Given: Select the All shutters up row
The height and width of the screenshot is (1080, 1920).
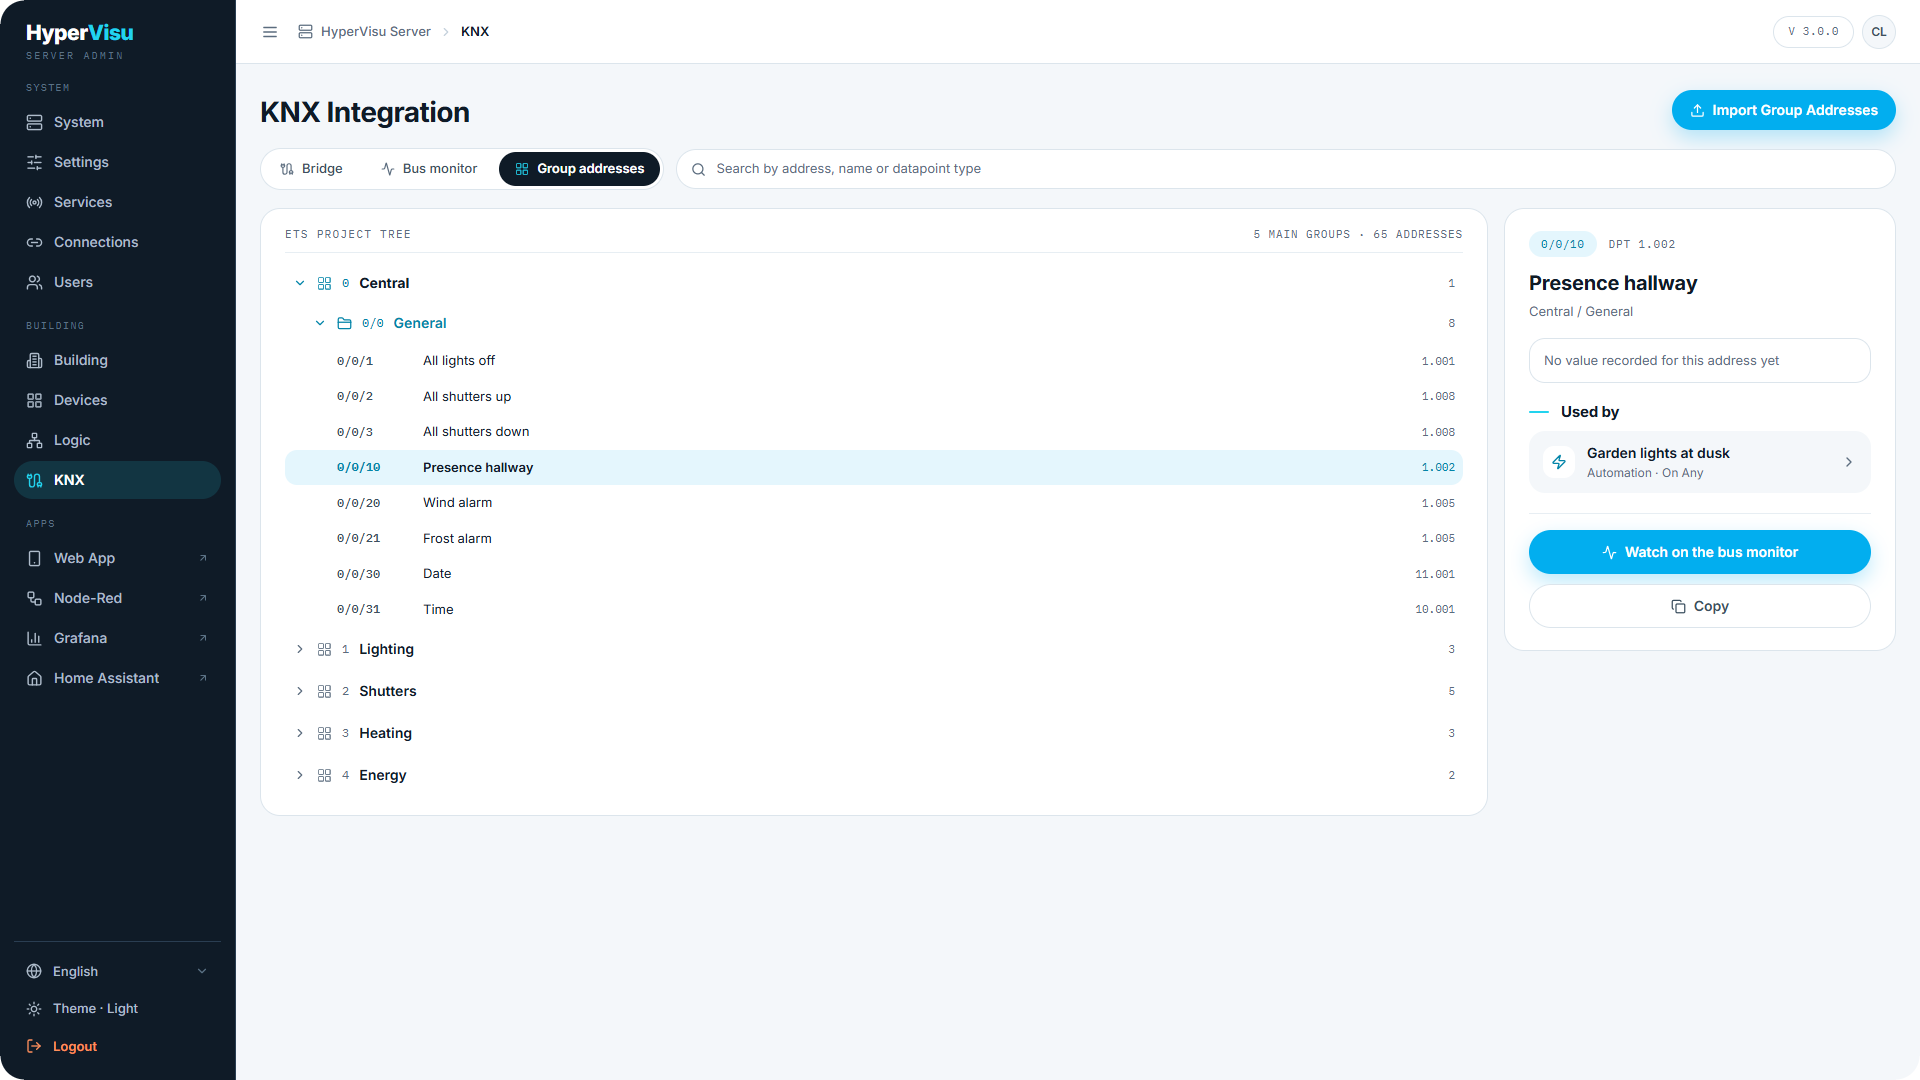Looking at the screenshot, I should pos(874,396).
